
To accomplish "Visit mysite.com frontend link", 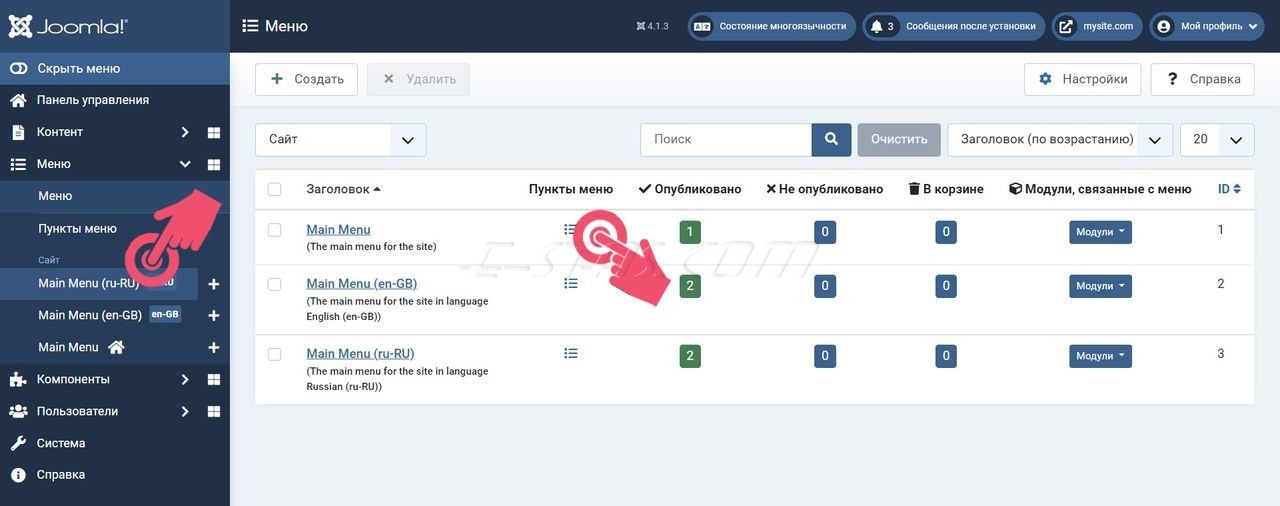I will 1097,26.
